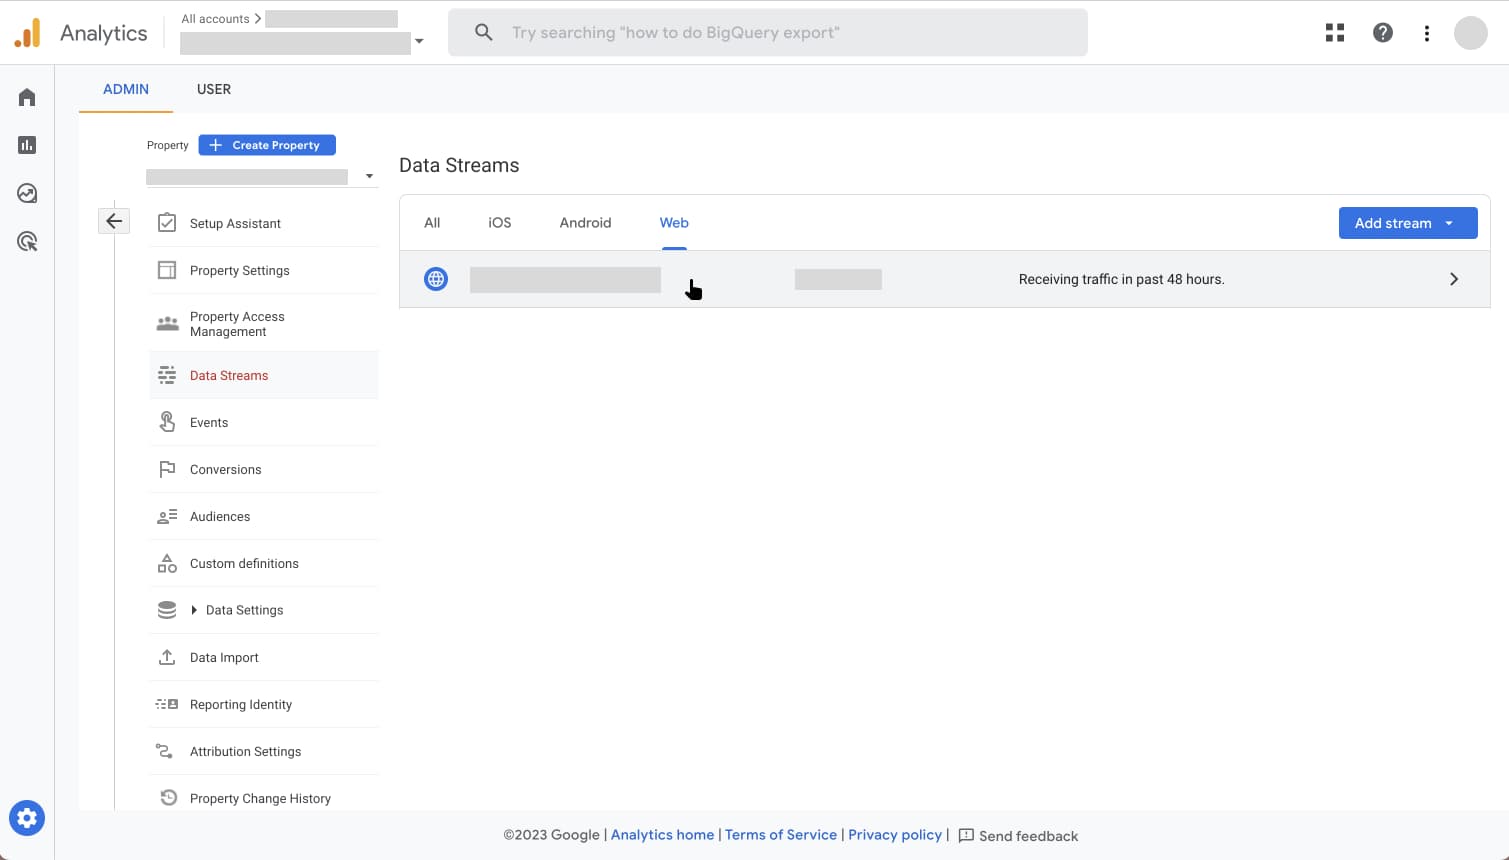This screenshot has height=860, width=1509.
Task: Open the property selector dropdown
Action: 369,177
